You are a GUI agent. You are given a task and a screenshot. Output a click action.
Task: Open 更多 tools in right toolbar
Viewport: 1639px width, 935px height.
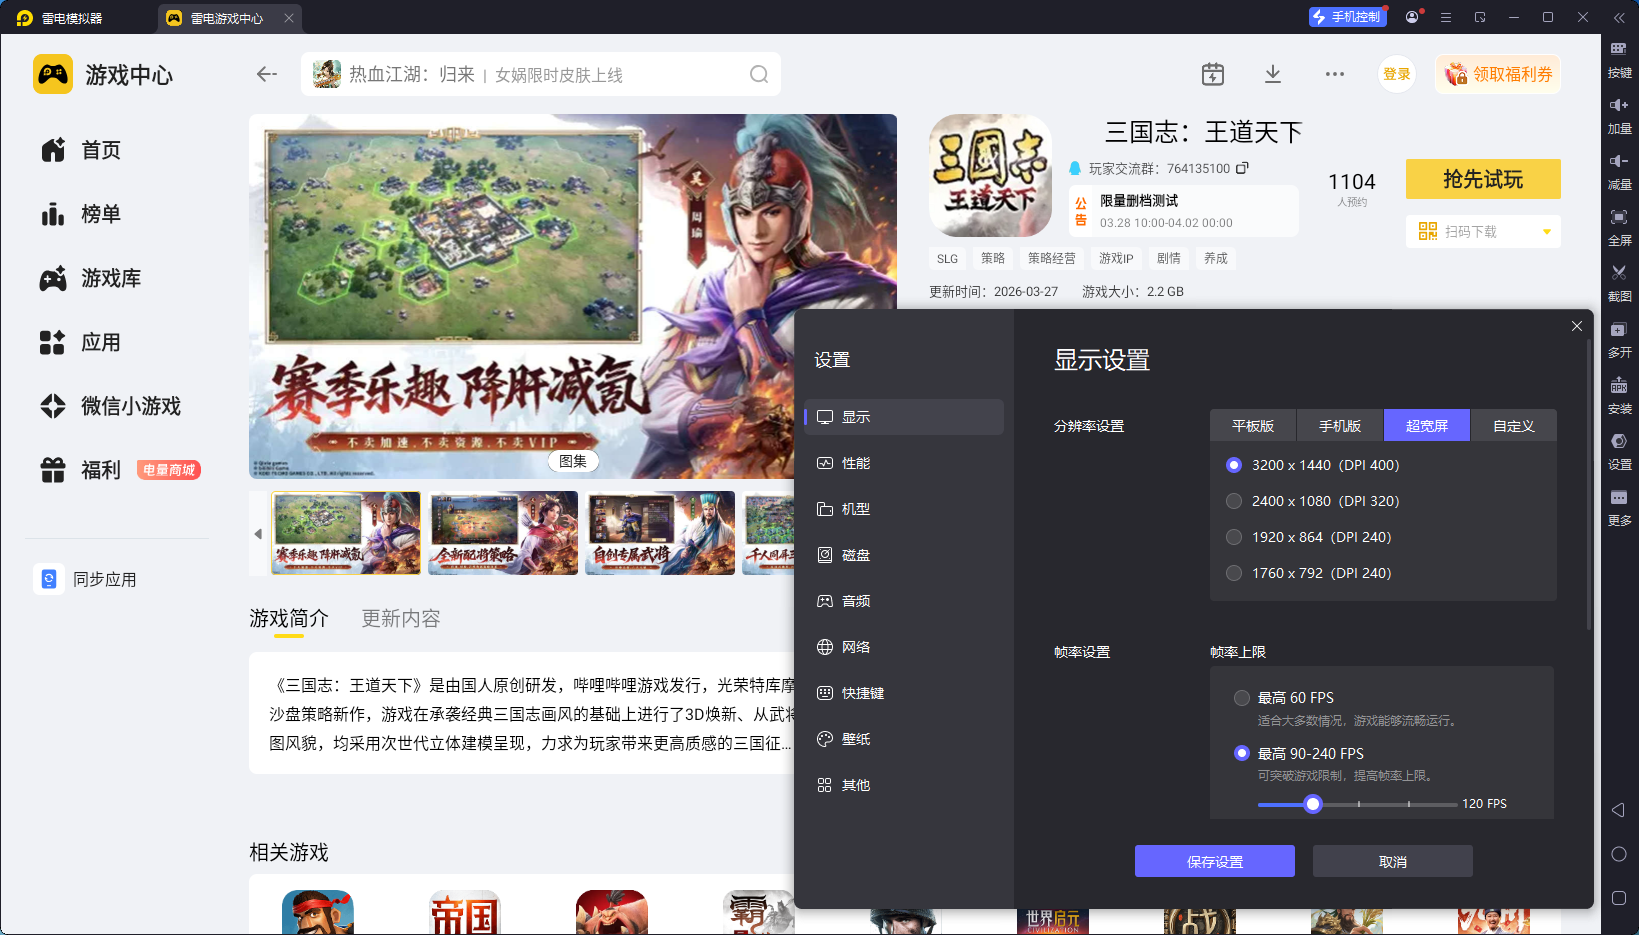coord(1619,508)
